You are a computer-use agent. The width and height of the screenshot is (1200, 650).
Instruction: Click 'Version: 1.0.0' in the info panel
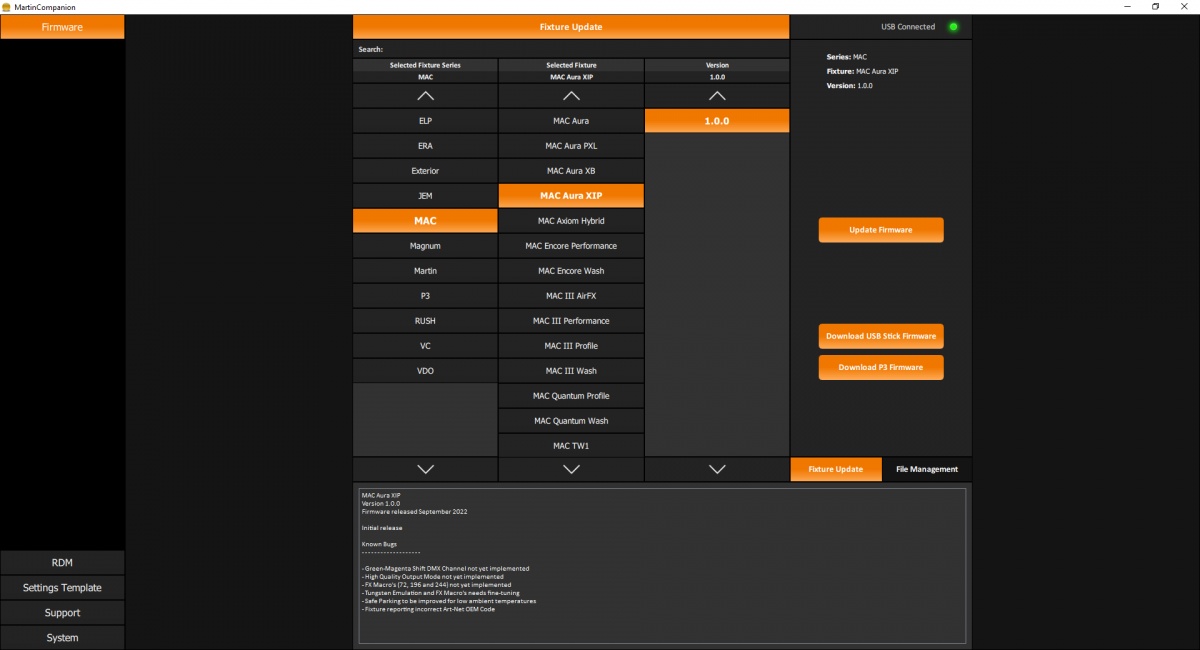pyautogui.click(x=850, y=86)
